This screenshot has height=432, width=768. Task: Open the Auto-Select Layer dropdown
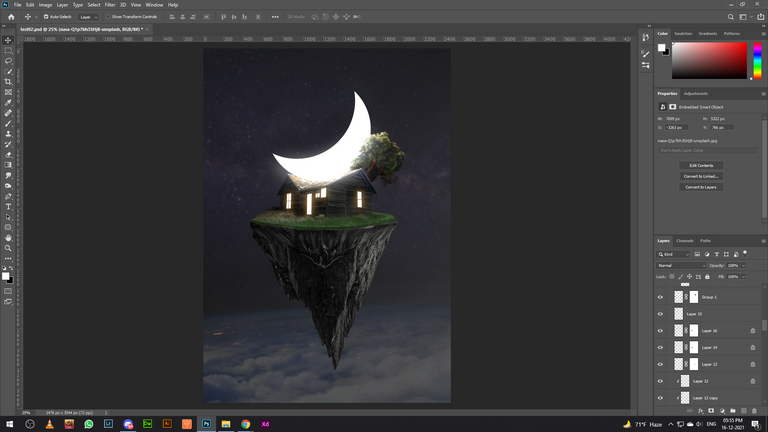click(x=89, y=17)
